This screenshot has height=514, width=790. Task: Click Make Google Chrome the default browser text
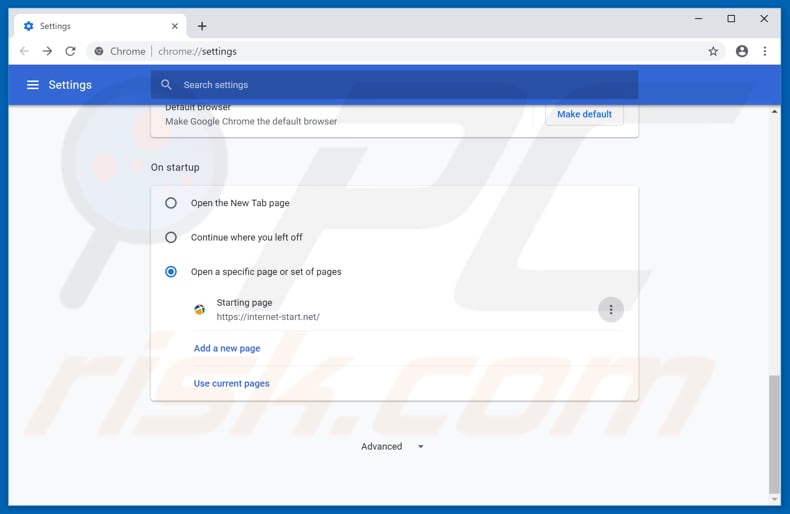(x=251, y=121)
